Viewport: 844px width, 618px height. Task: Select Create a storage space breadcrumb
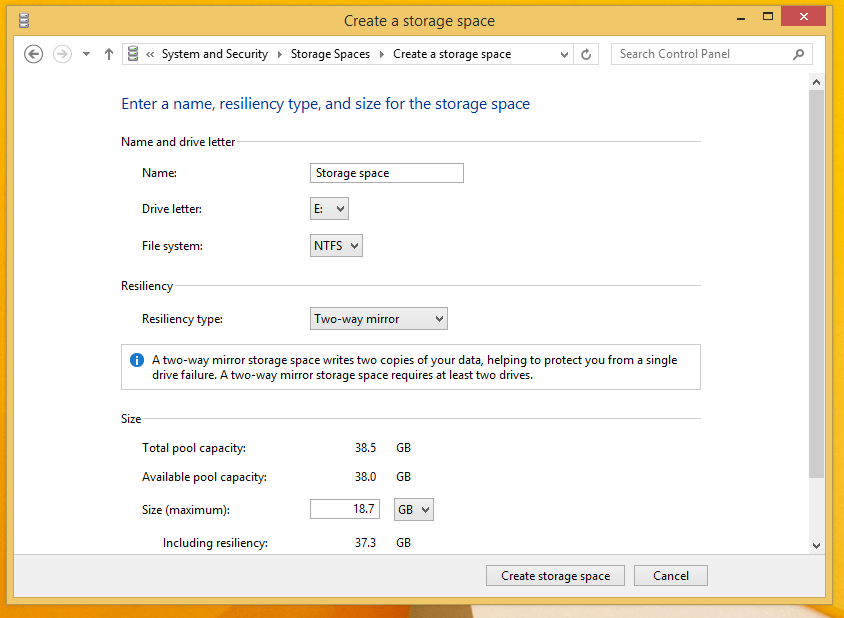click(x=452, y=54)
